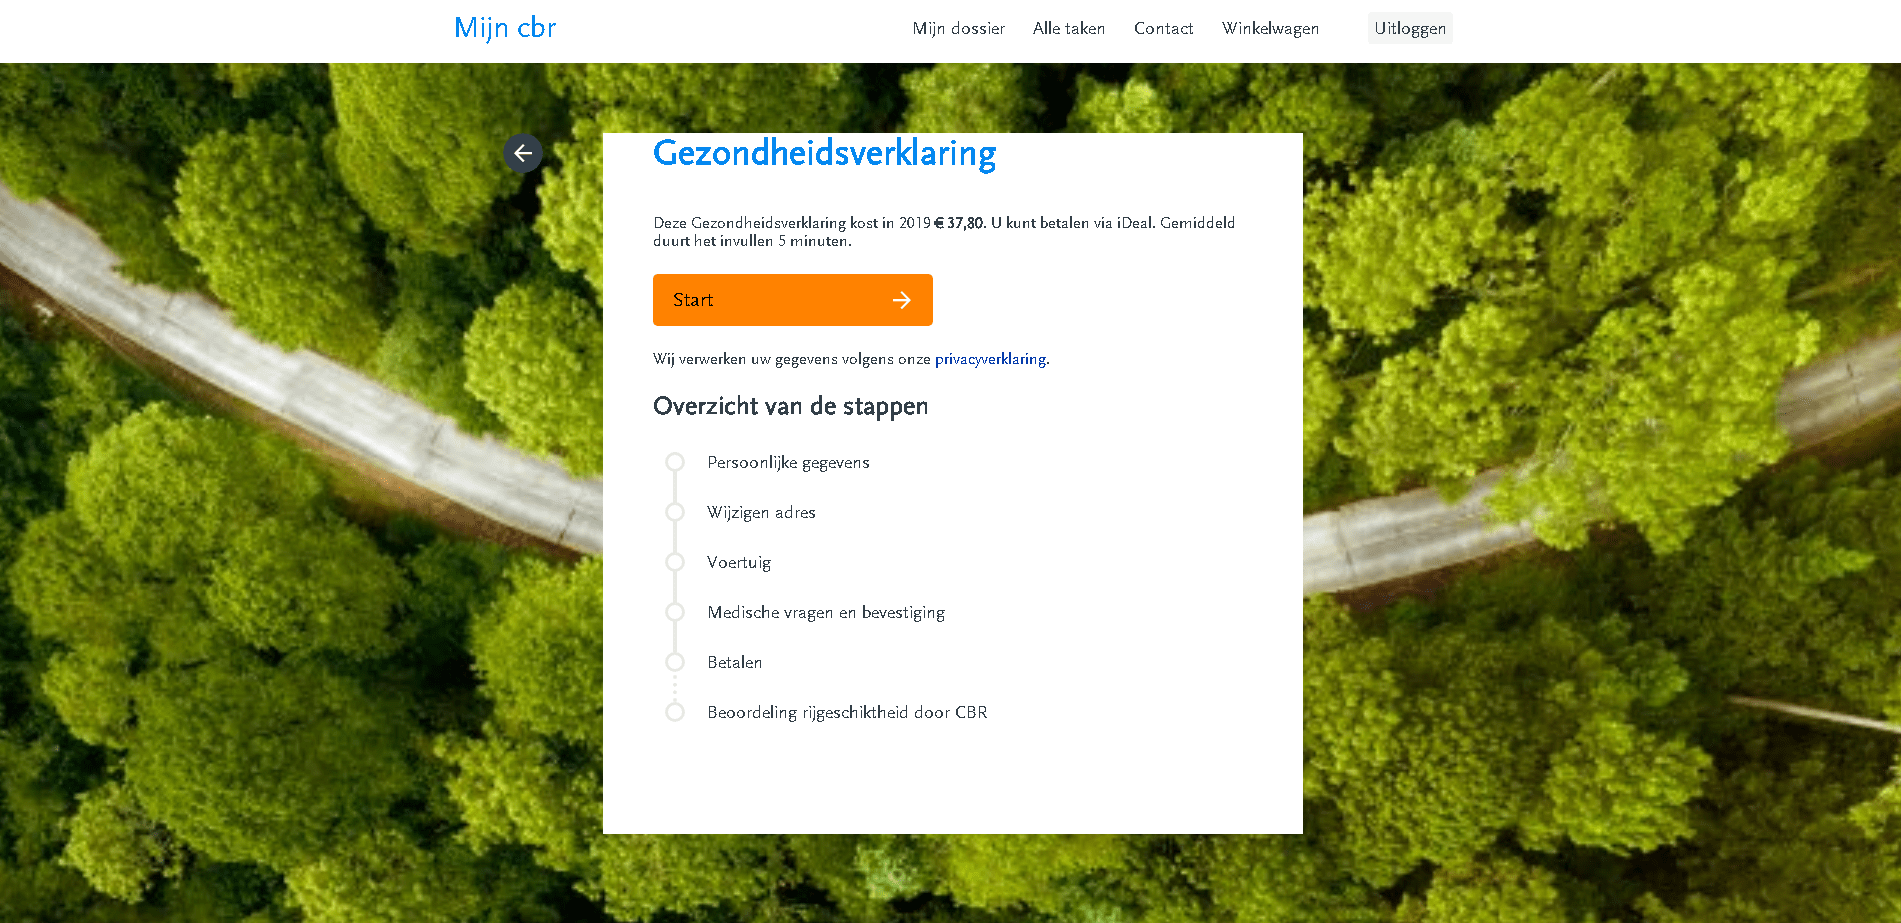Select Beoordeling rijgeschiktheid door CBR text
Screen dimensions: 1901x923
tap(847, 712)
